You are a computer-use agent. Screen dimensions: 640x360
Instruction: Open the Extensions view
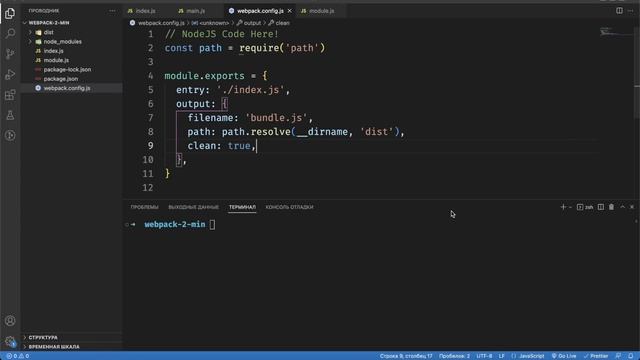click(10, 95)
